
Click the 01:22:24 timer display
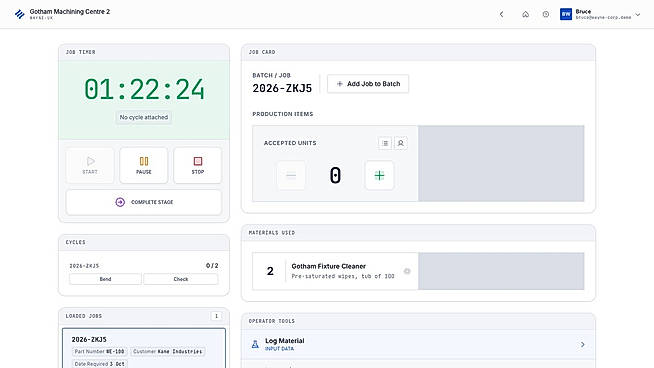pyautogui.click(x=144, y=90)
